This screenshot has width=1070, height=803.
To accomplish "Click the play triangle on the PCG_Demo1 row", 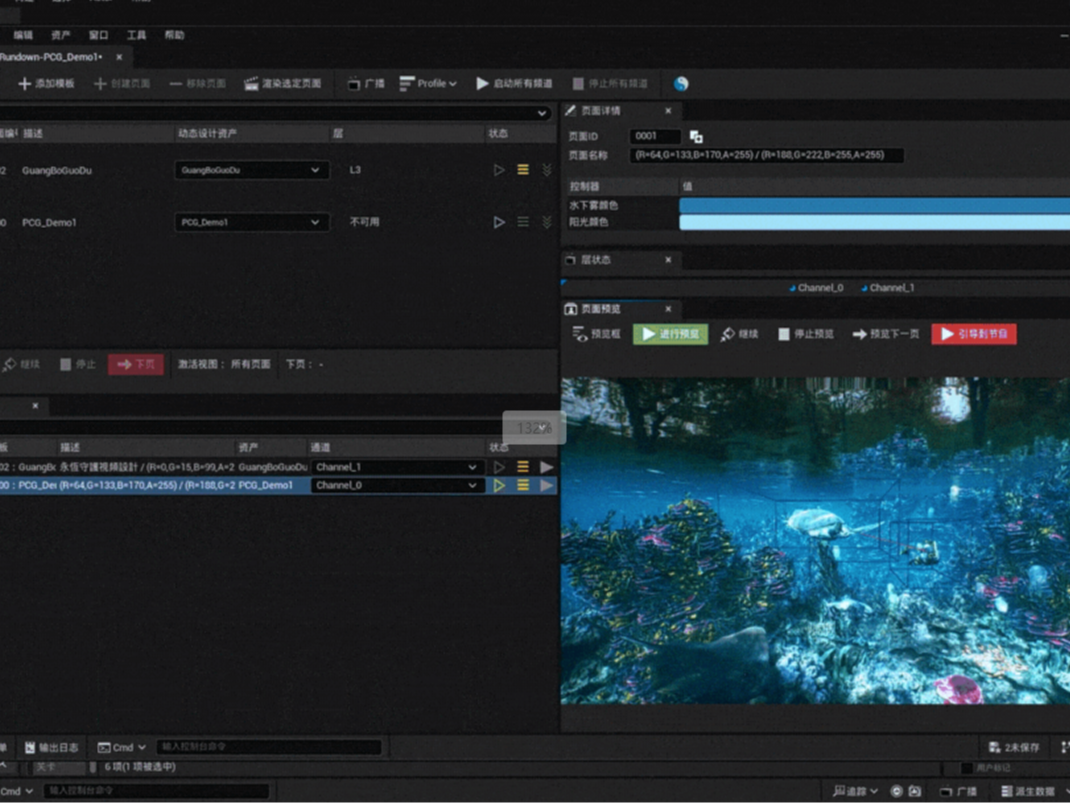I will (x=499, y=222).
